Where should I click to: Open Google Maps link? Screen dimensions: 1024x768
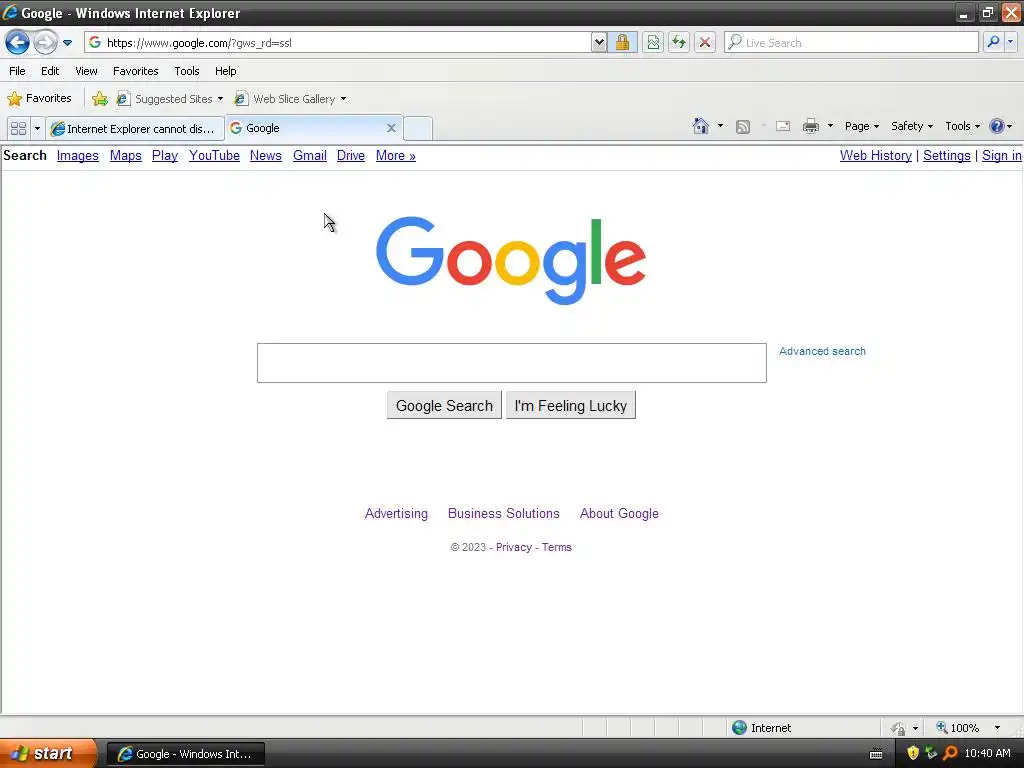click(125, 155)
